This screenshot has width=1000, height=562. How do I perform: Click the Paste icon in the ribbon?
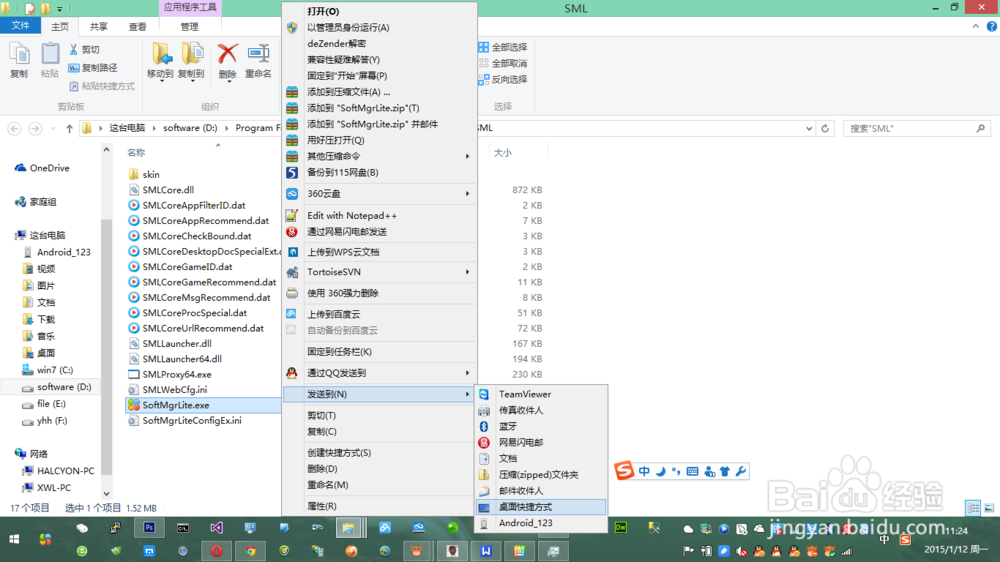[x=49, y=61]
